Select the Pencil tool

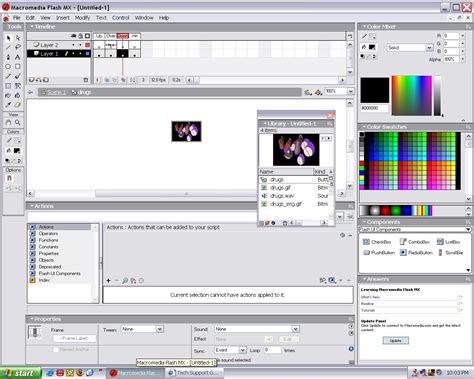pyautogui.click(x=8, y=76)
